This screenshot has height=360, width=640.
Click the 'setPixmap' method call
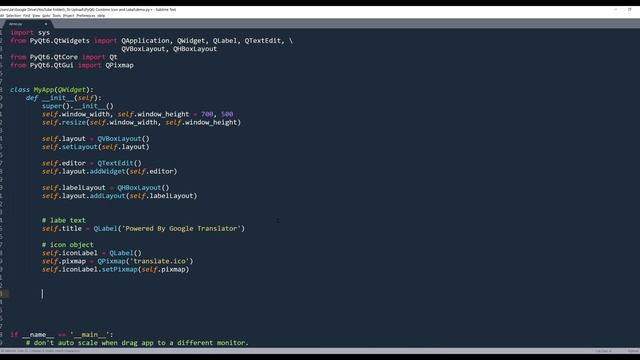120,269
